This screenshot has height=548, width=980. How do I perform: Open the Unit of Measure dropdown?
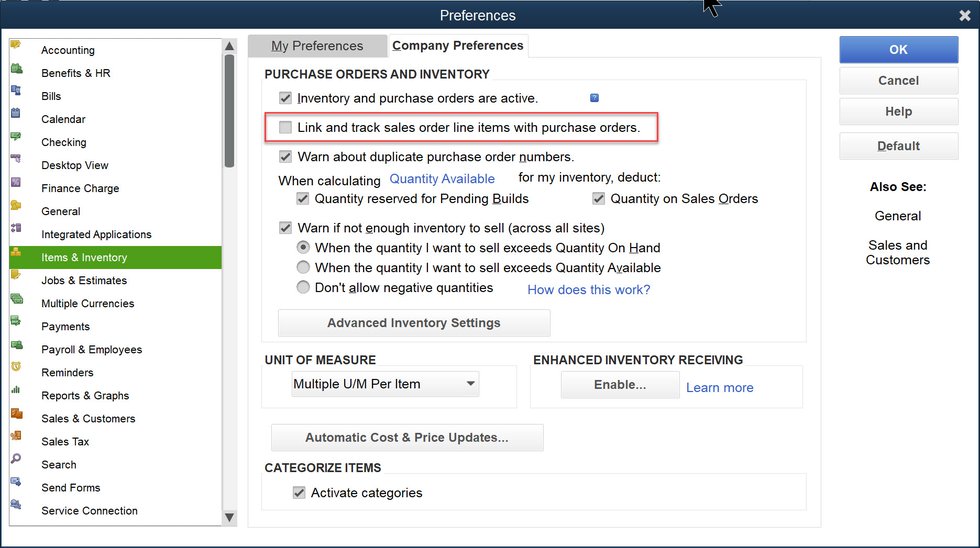(385, 384)
